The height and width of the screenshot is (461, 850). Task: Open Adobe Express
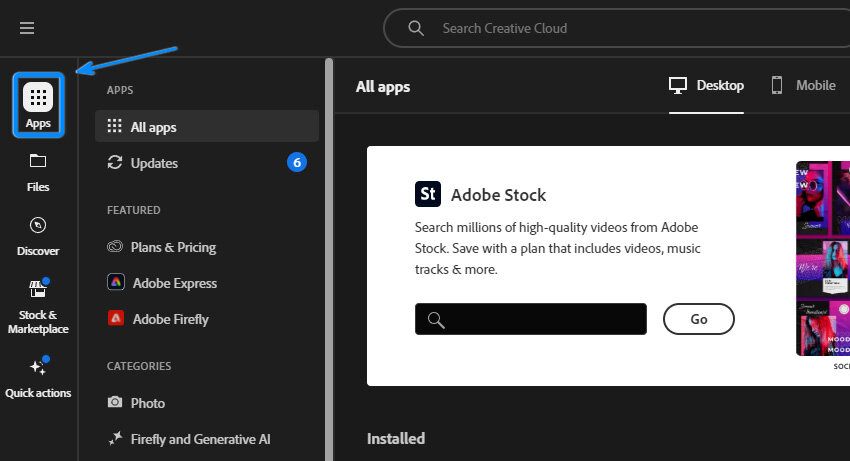pos(207,283)
